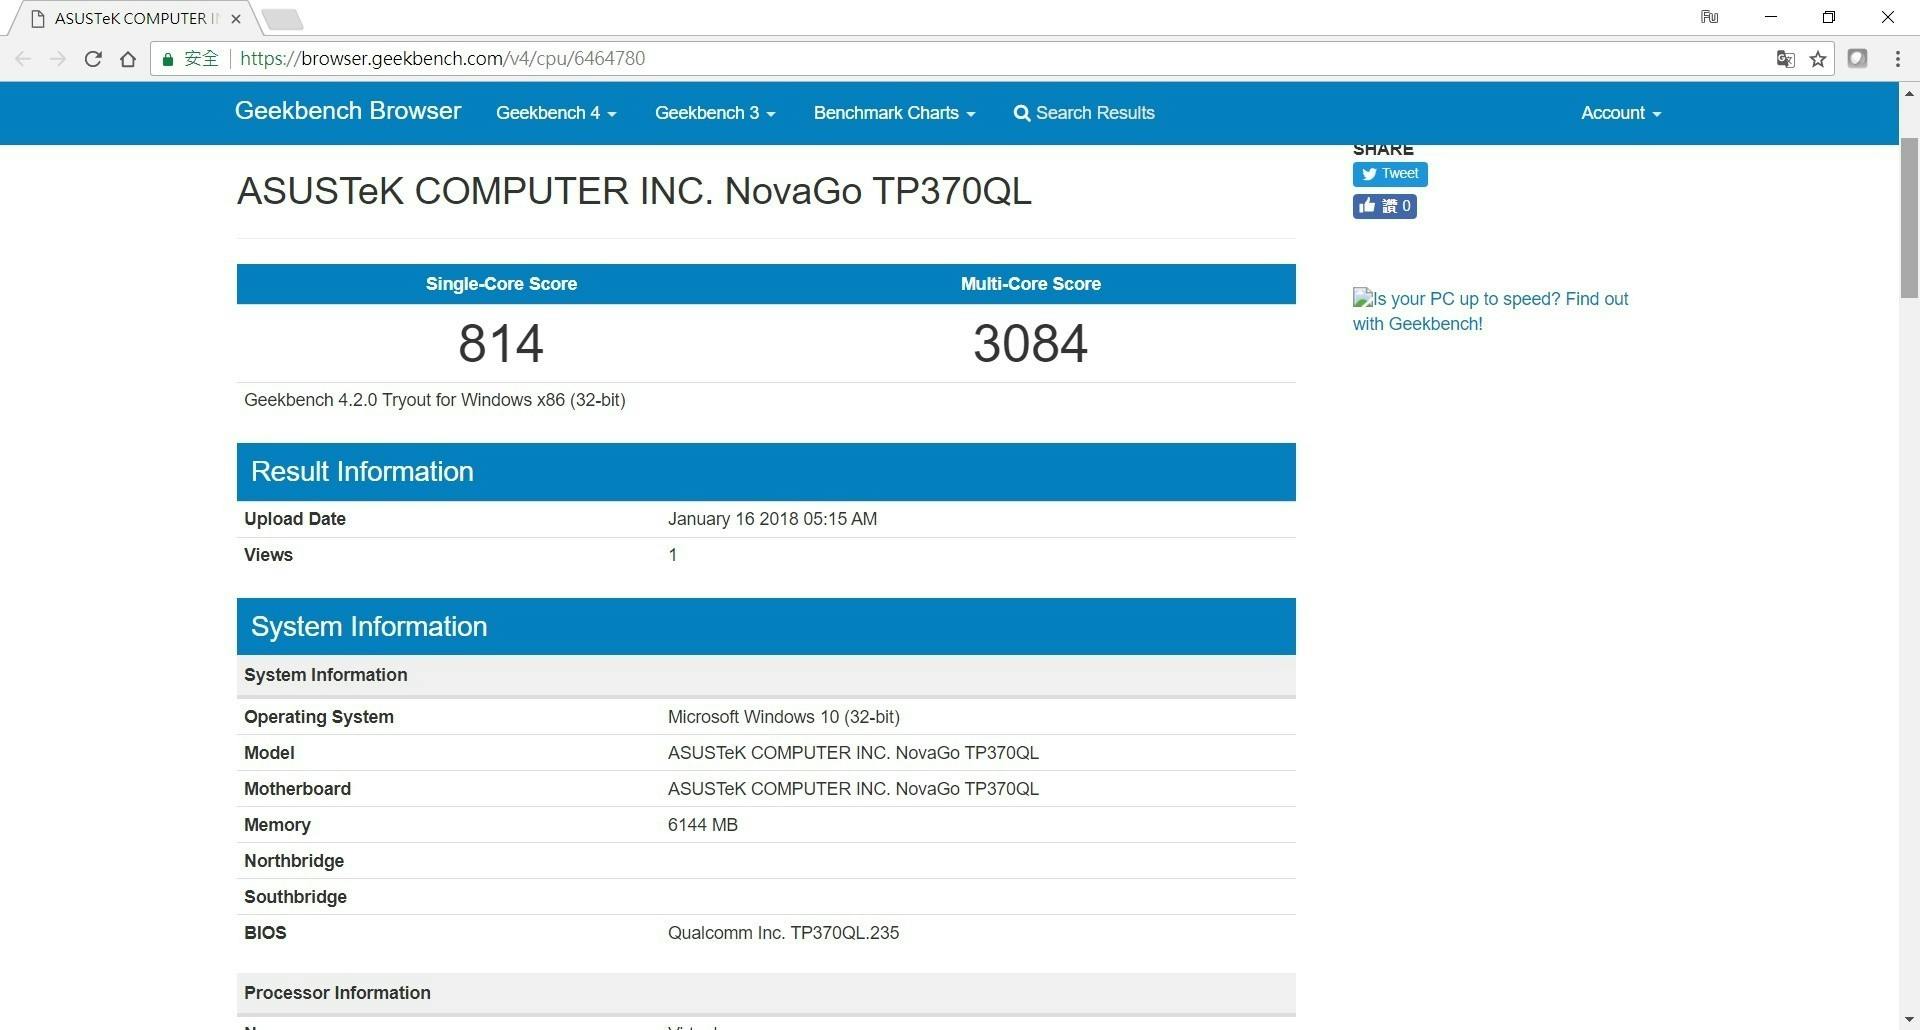Image resolution: width=1920 pixels, height=1030 pixels.
Task: Click the browser forward arrow
Action: click(x=58, y=59)
